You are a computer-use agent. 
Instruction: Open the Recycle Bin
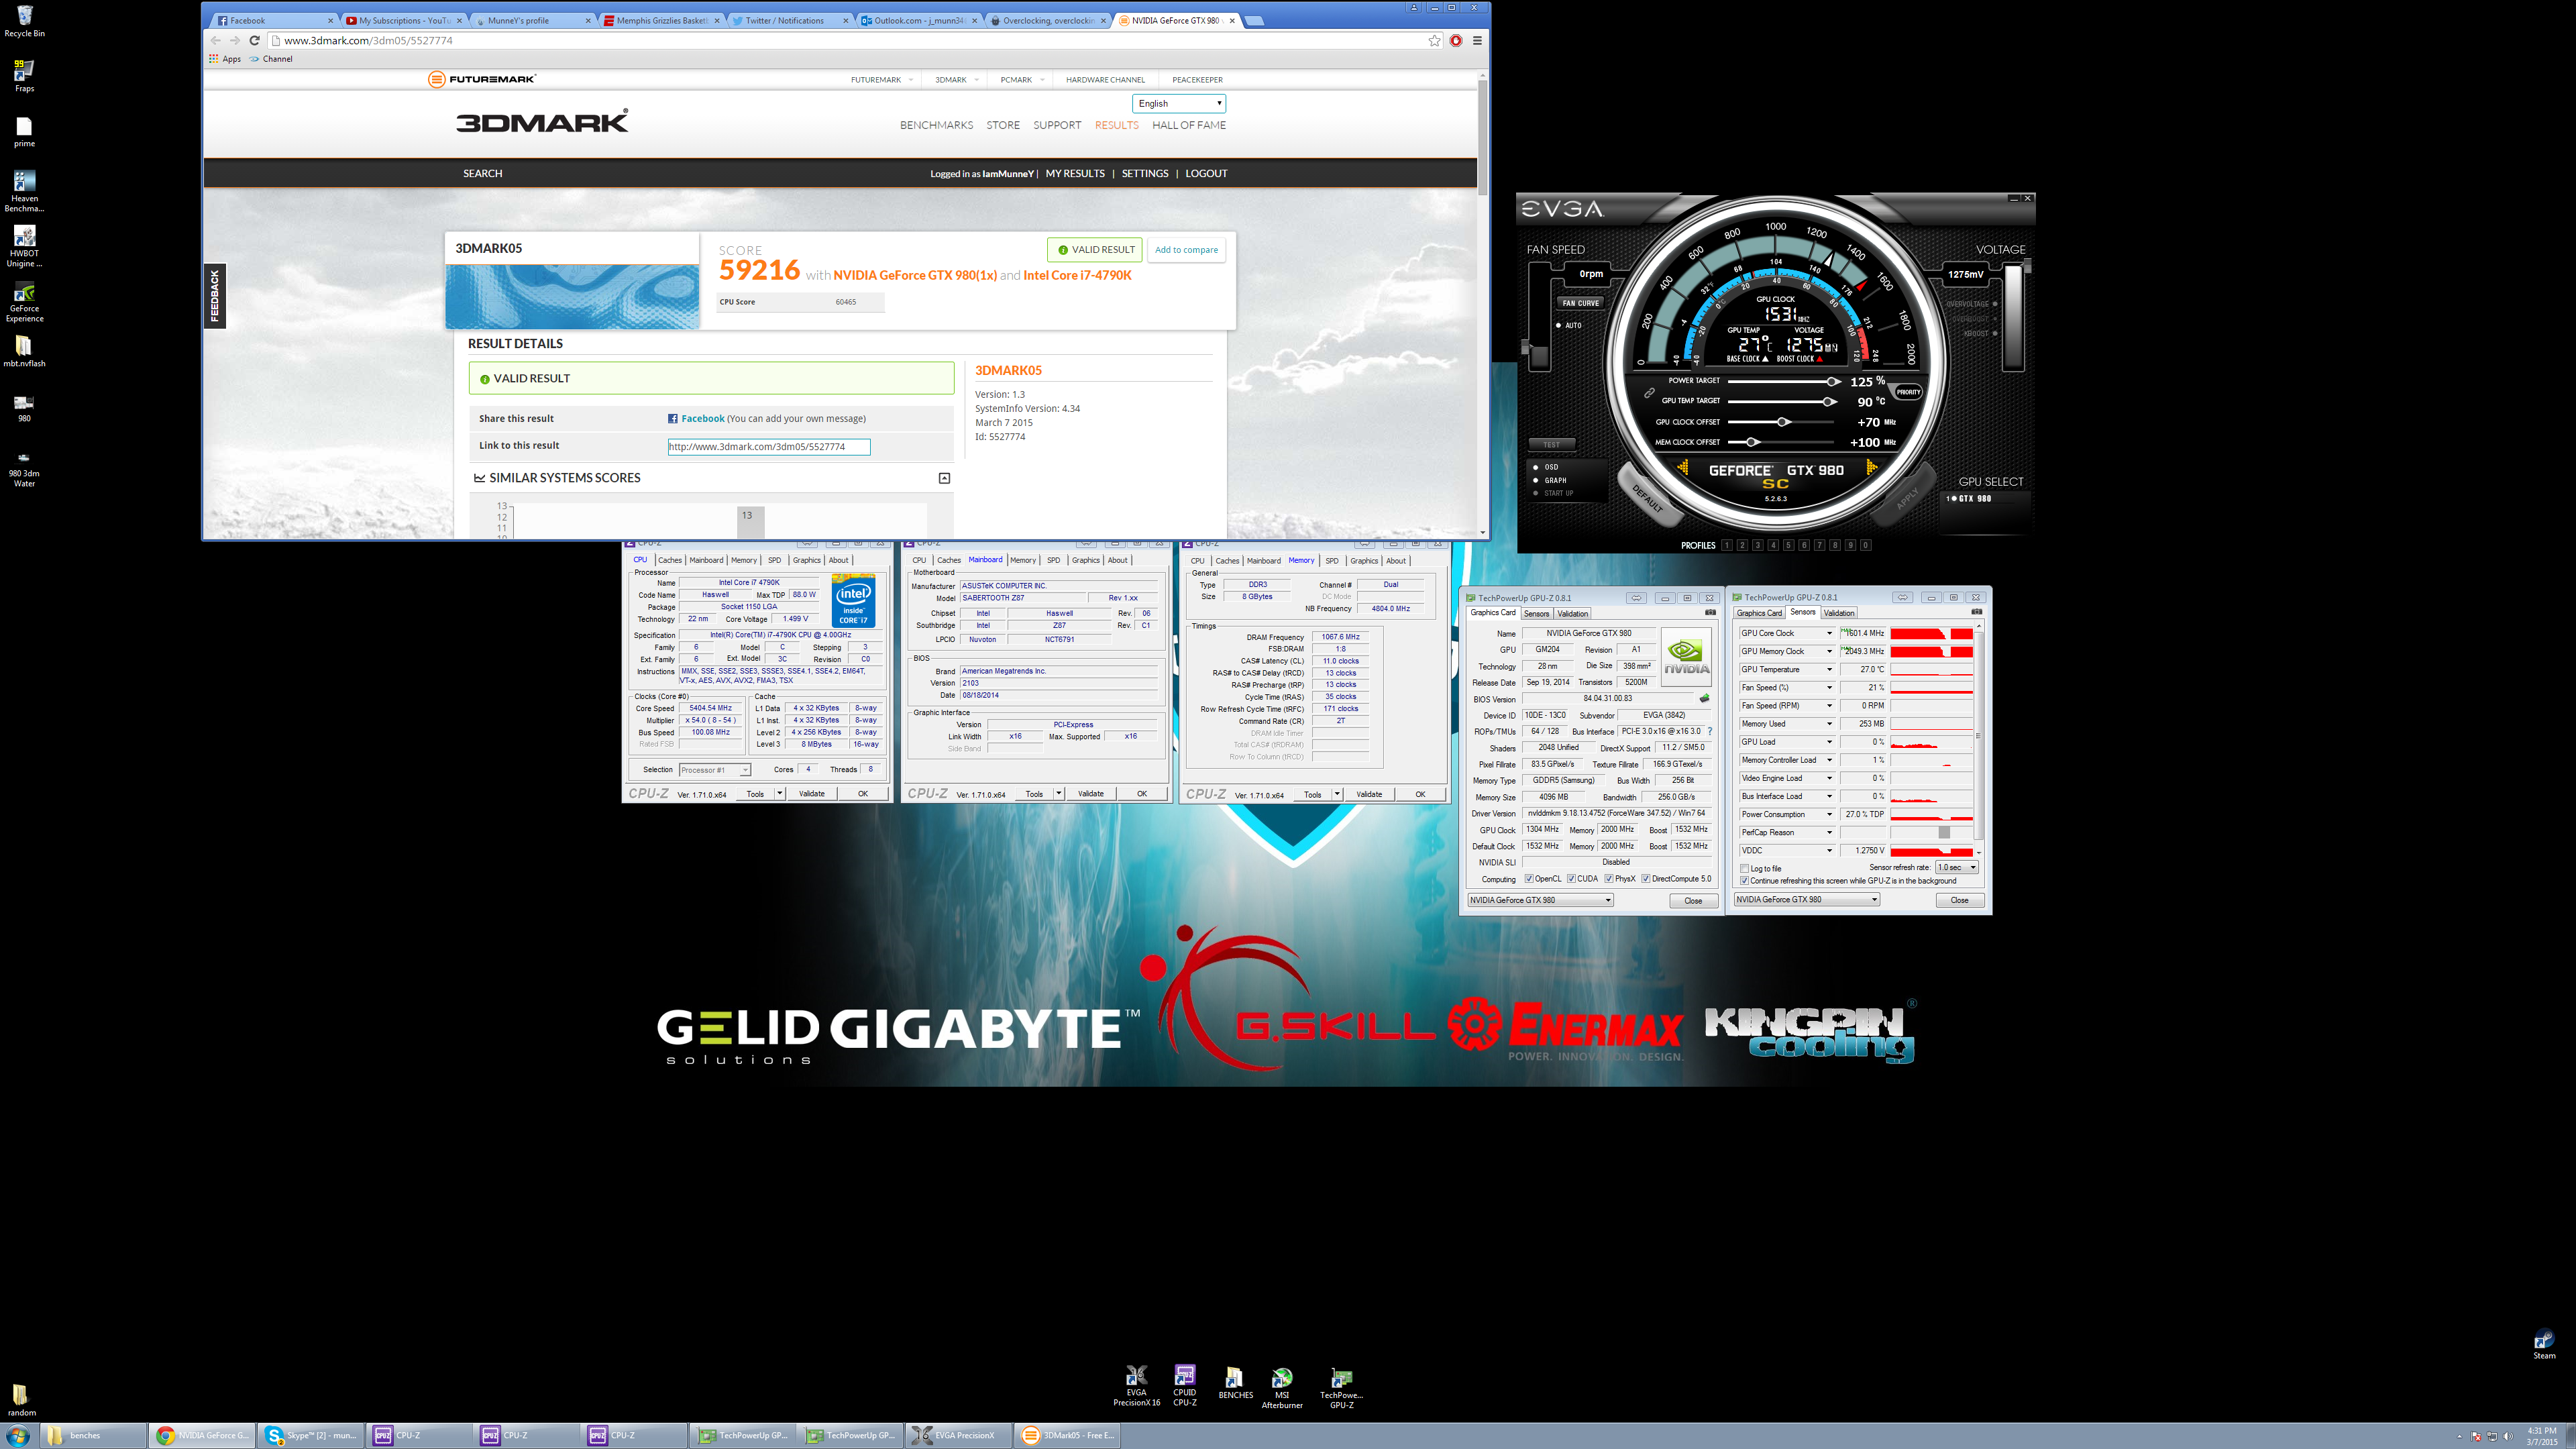pyautogui.click(x=24, y=21)
